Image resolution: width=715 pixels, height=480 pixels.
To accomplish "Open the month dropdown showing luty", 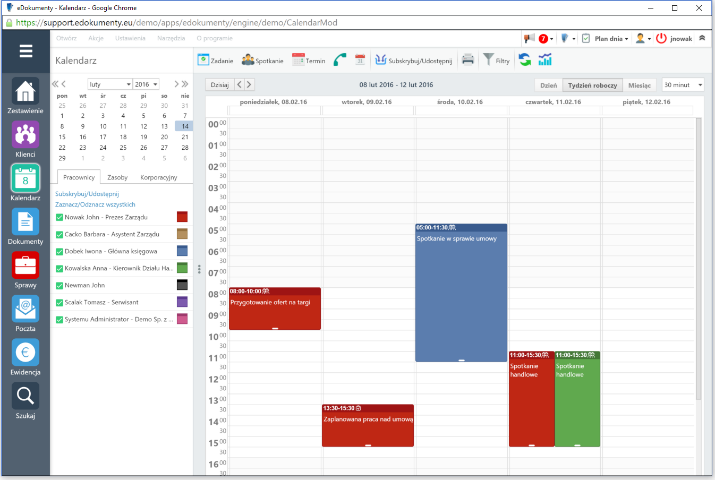I will pyautogui.click(x=109, y=84).
